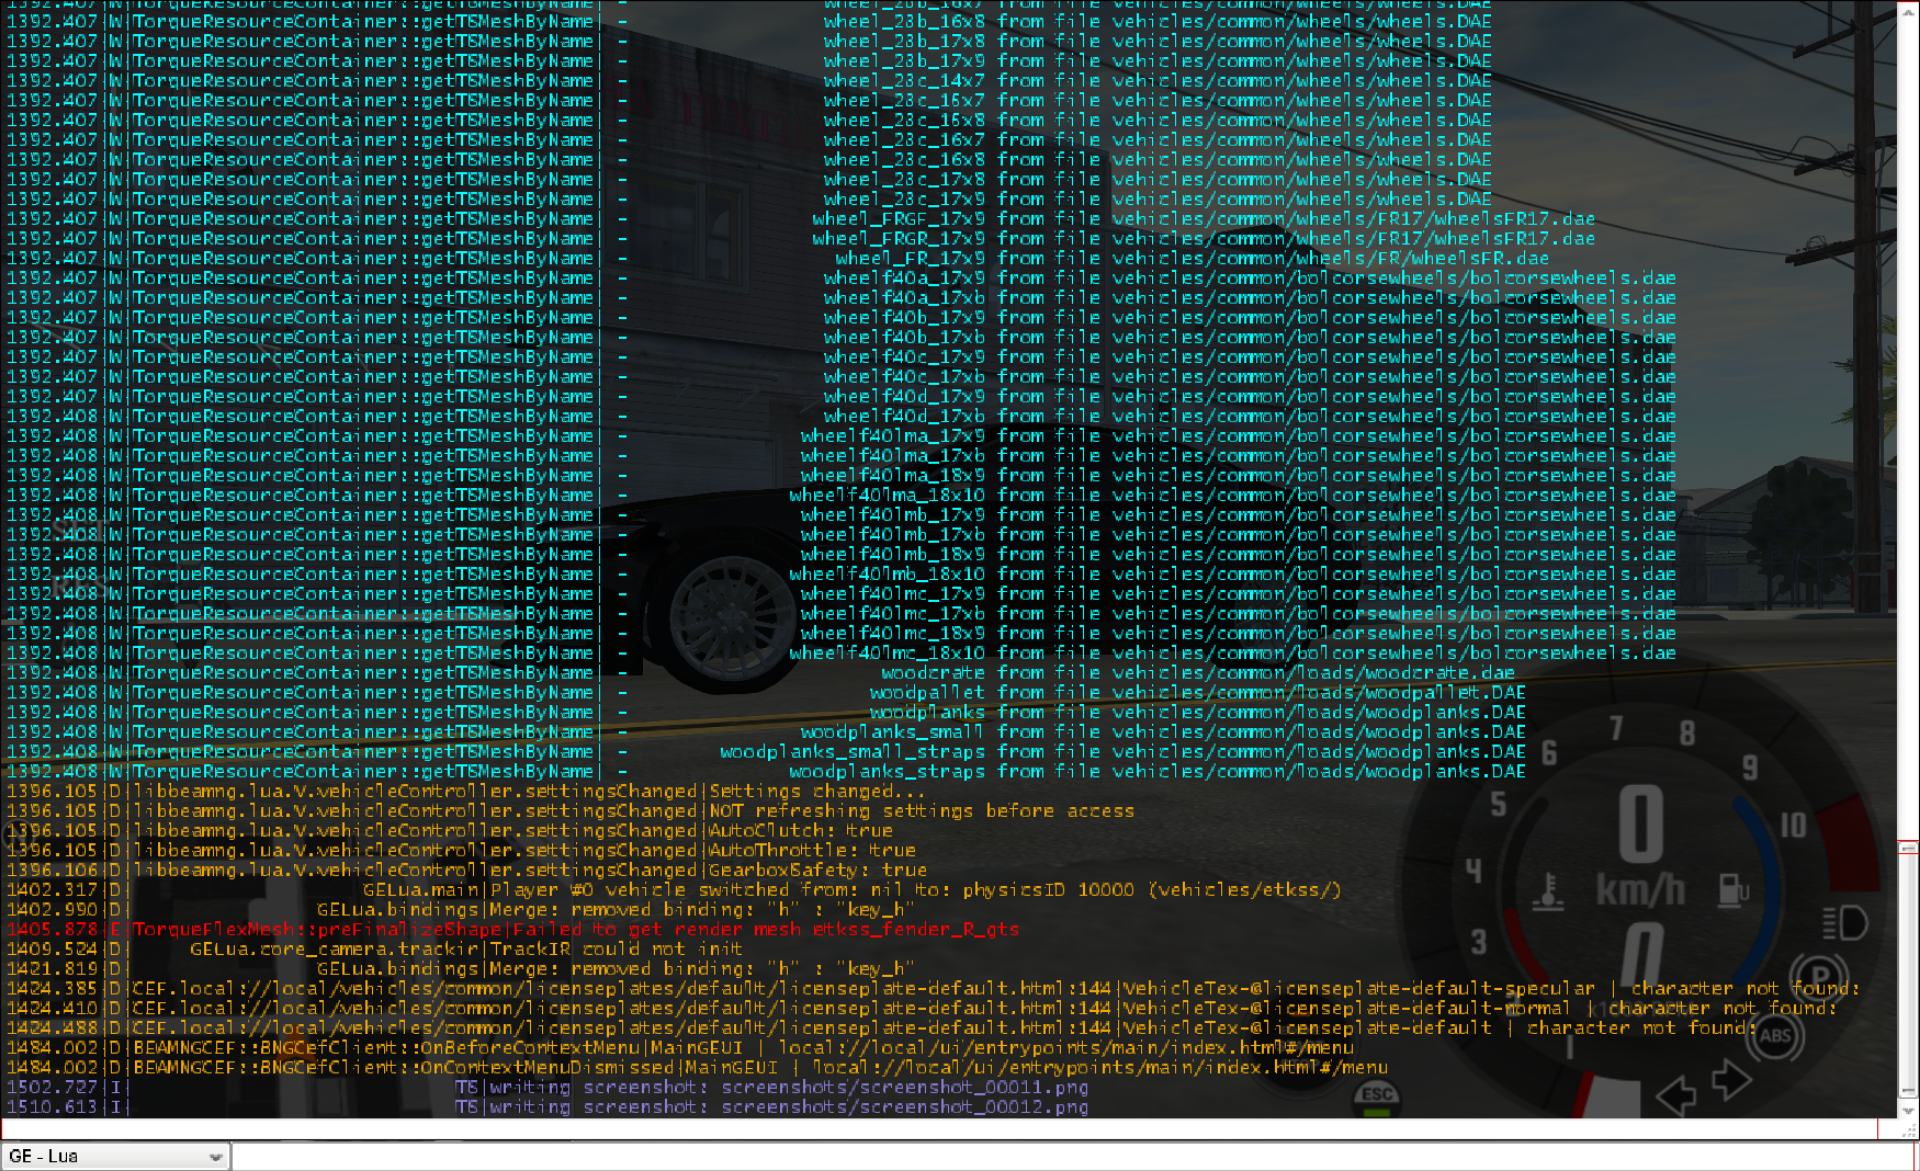The image size is (1920, 1171).
Task: Select the 'wheelf40lma_18x10' log line
Action: [841, 495]
